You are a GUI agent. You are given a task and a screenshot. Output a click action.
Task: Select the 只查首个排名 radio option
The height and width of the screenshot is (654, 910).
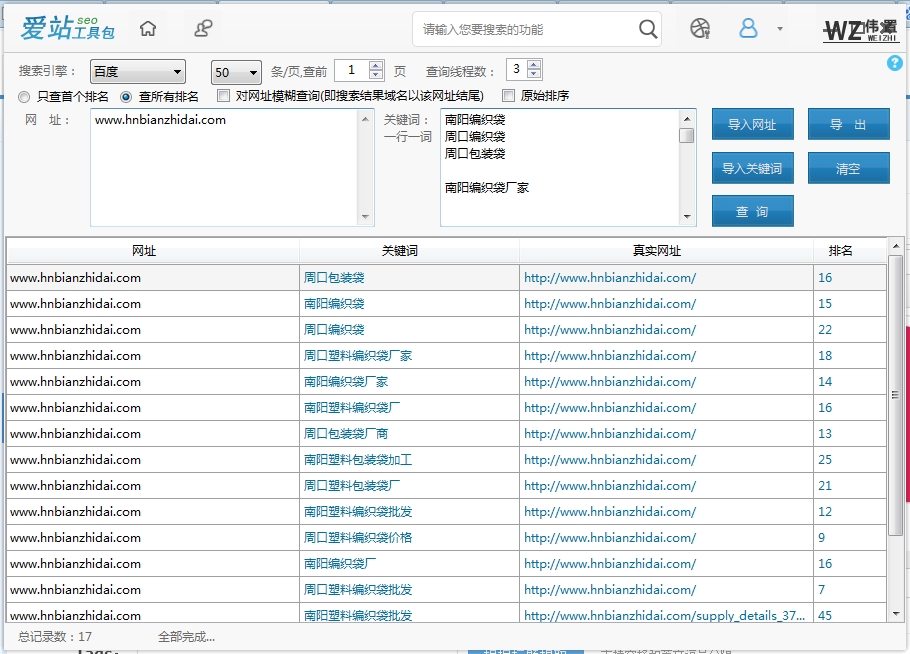click(x=25, y=97)
